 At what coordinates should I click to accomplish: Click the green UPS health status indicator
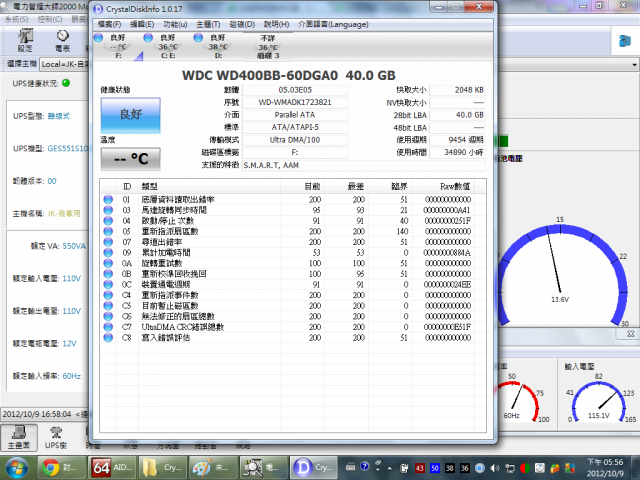pos(66,83)
